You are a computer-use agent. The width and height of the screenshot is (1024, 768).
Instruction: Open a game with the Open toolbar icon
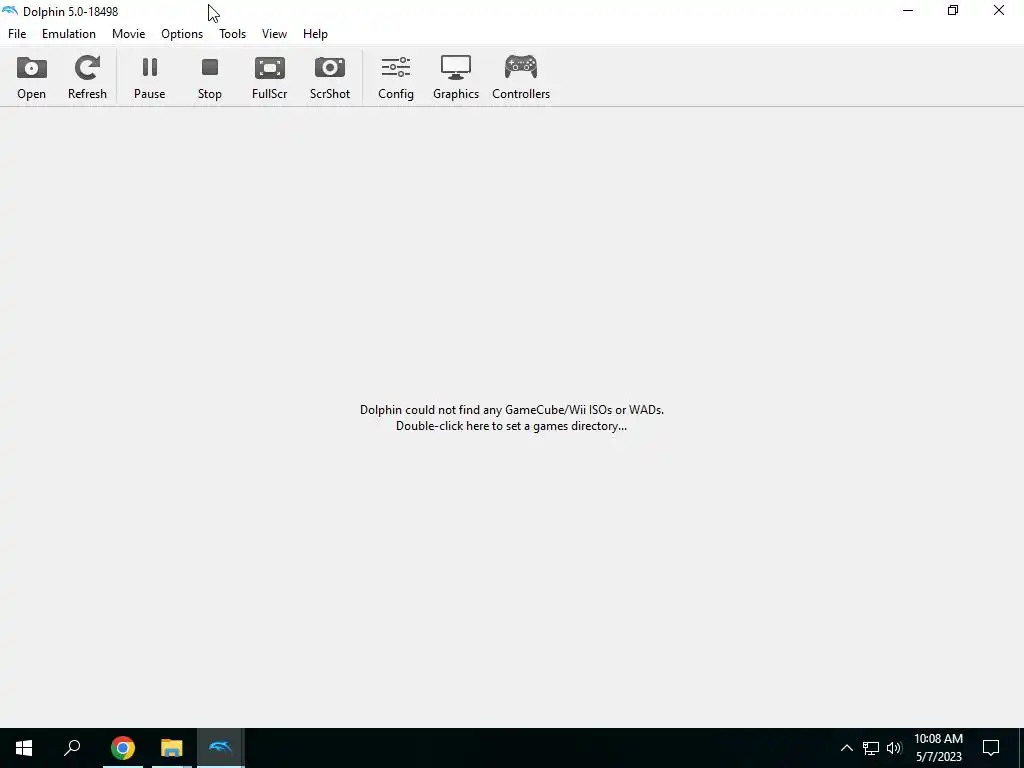(x=31, y=77)
